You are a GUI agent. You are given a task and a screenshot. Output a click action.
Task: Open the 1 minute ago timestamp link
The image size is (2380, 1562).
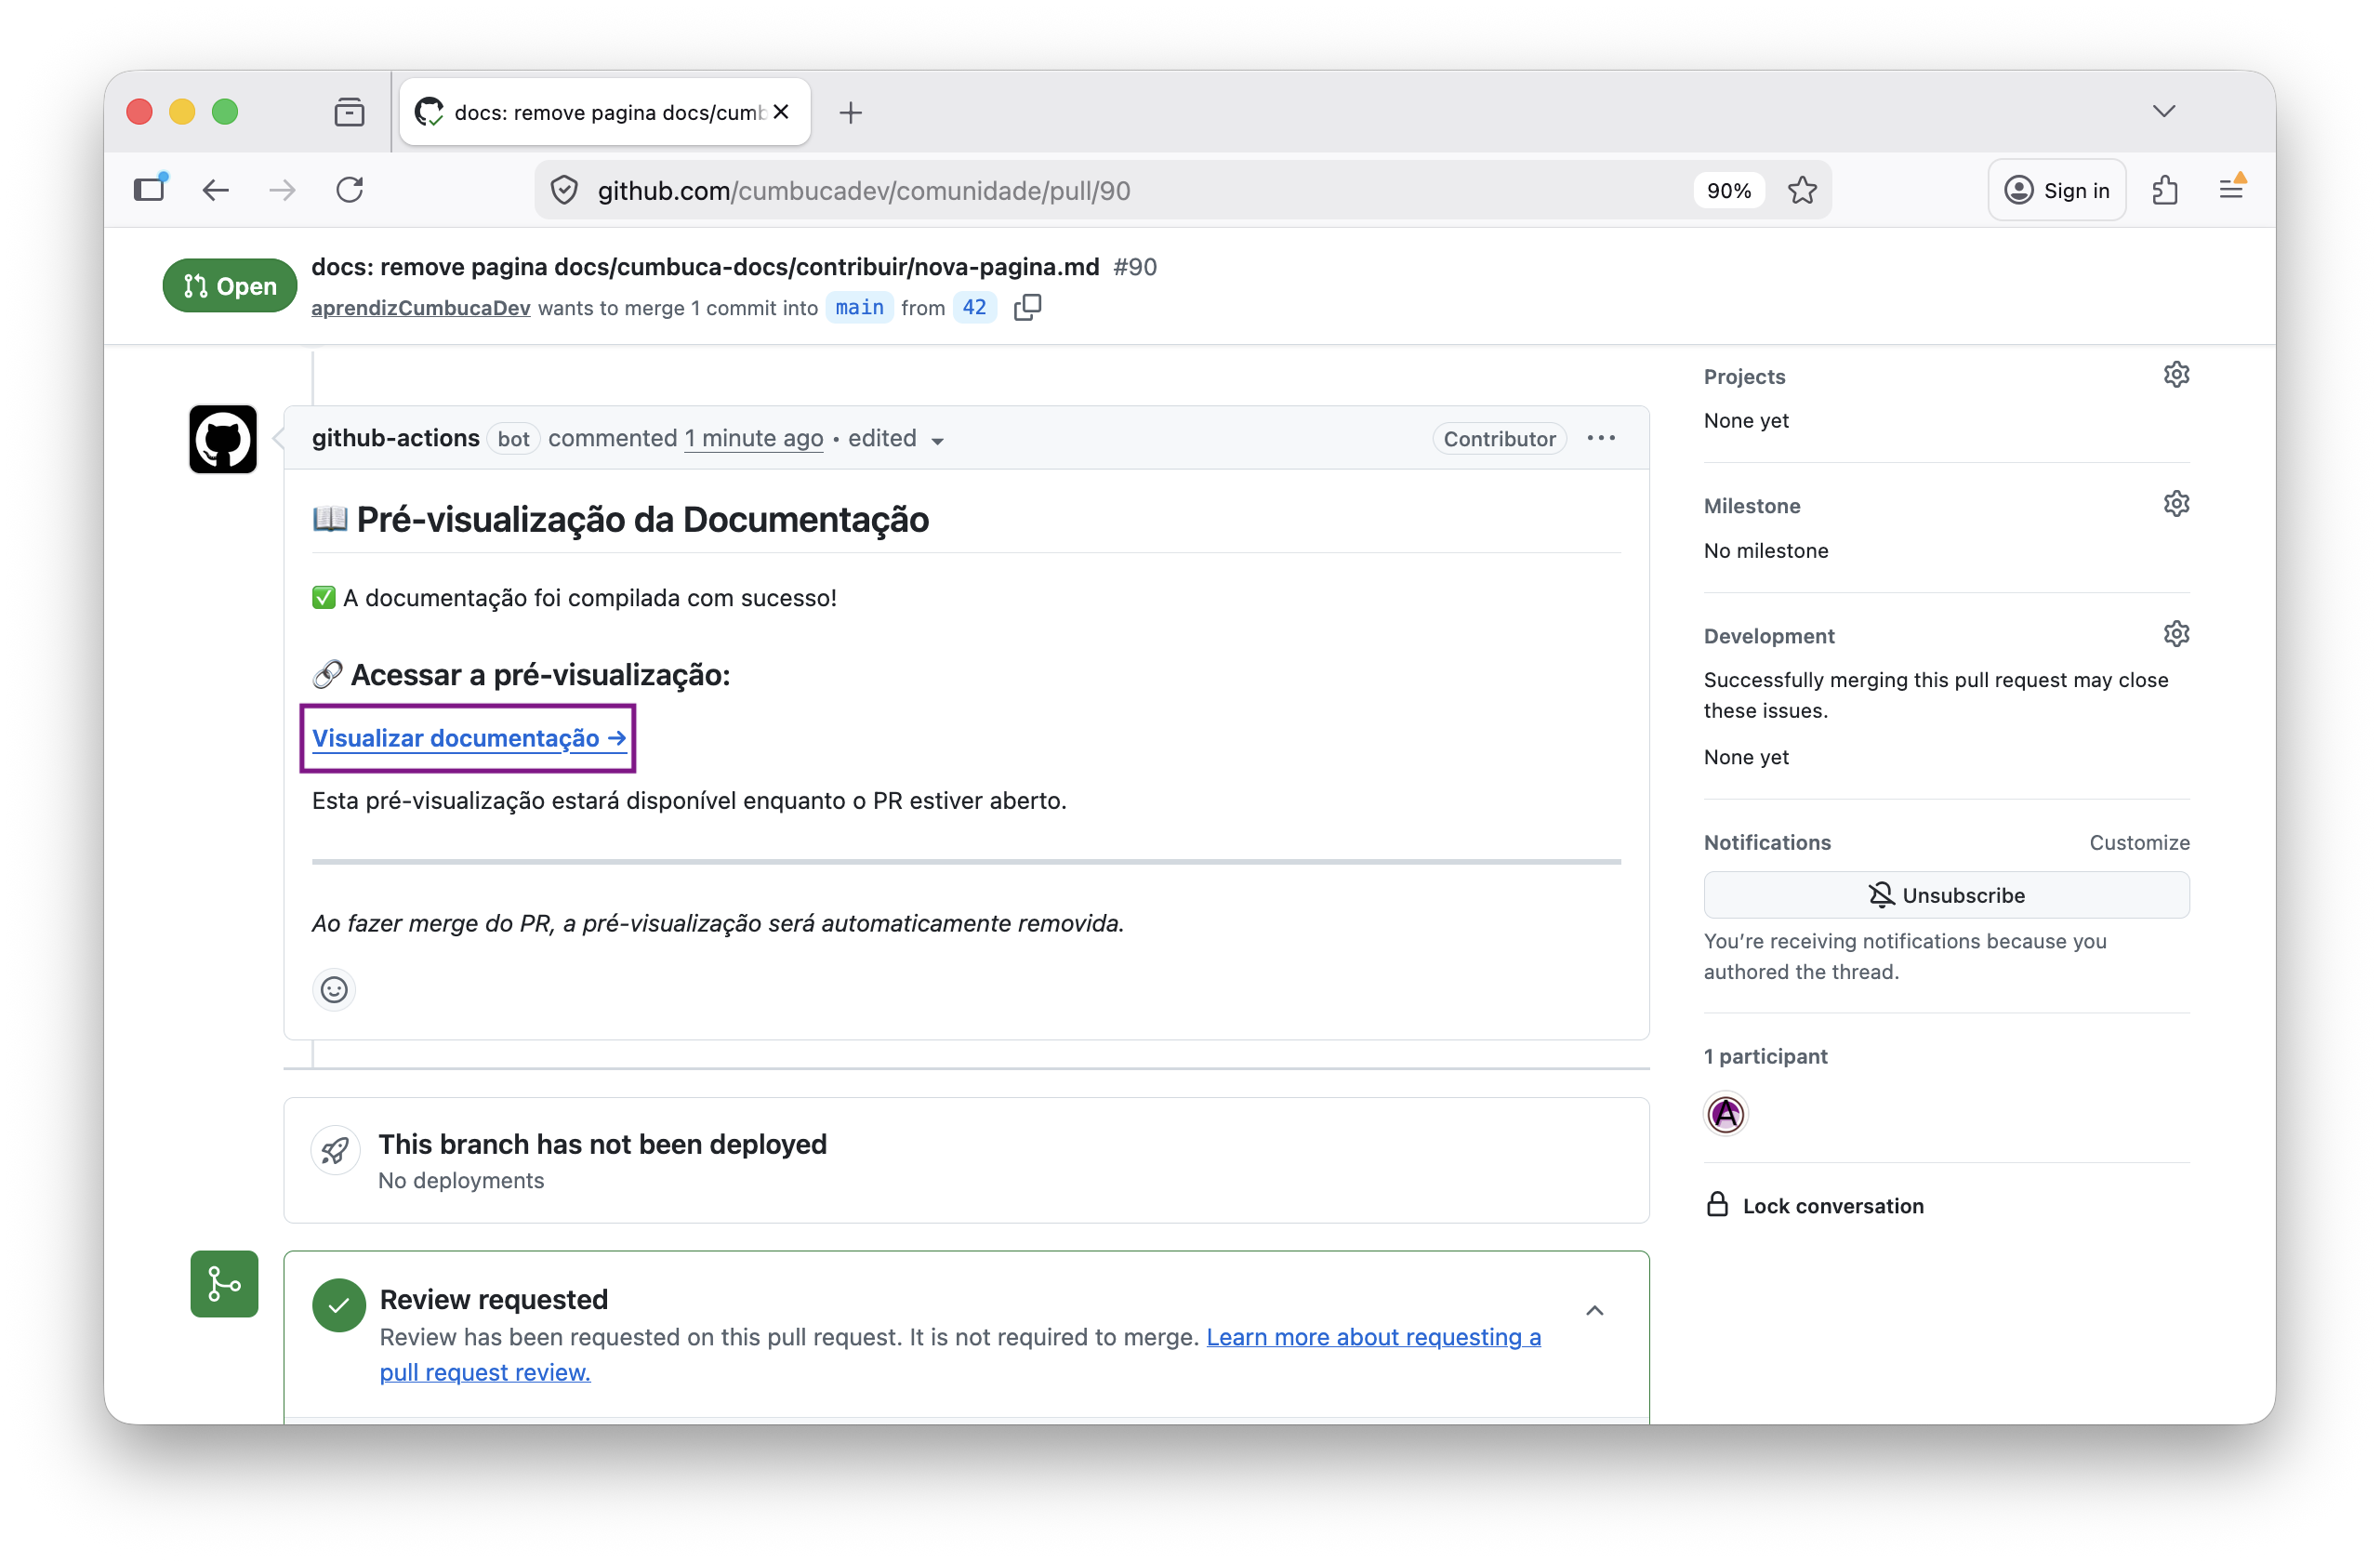pyautogui.click(x=754, y=438)
